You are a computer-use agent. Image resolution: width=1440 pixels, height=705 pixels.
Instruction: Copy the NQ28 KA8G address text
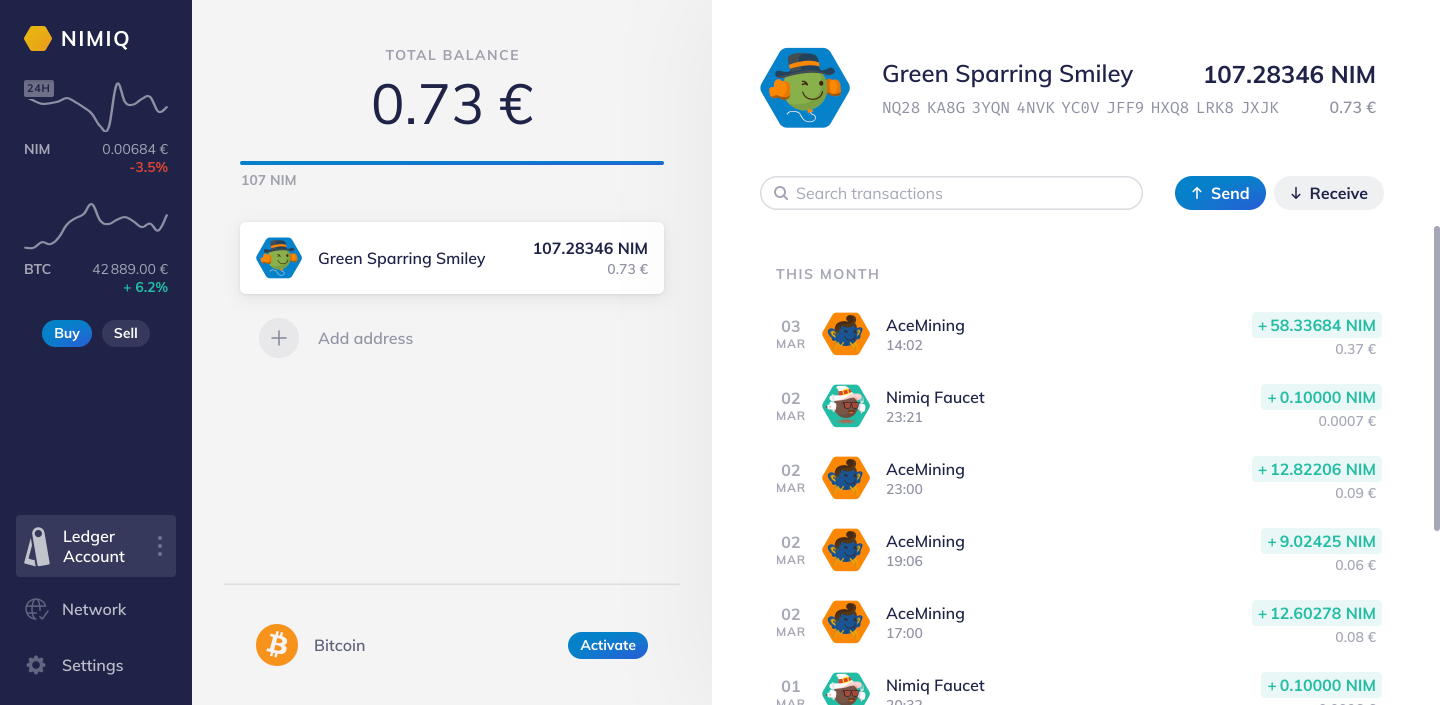(x=1080, y=107)
